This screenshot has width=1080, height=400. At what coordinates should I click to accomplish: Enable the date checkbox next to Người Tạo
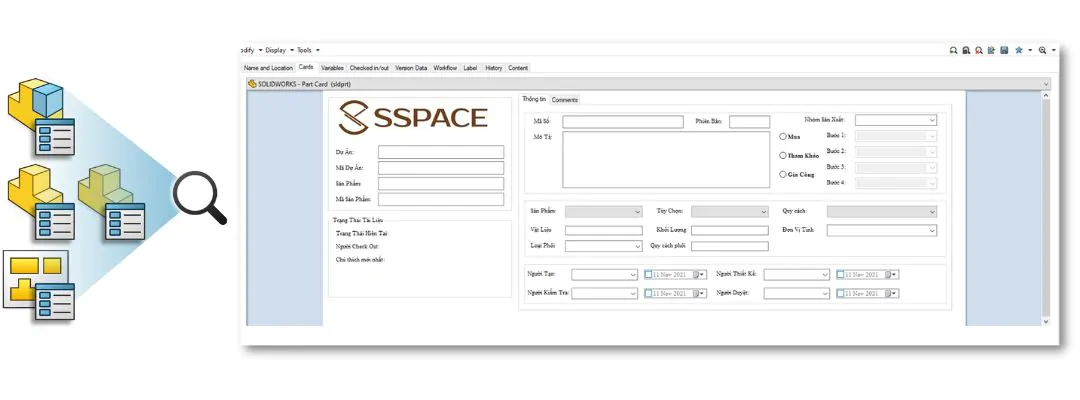(x=648, y=274)
